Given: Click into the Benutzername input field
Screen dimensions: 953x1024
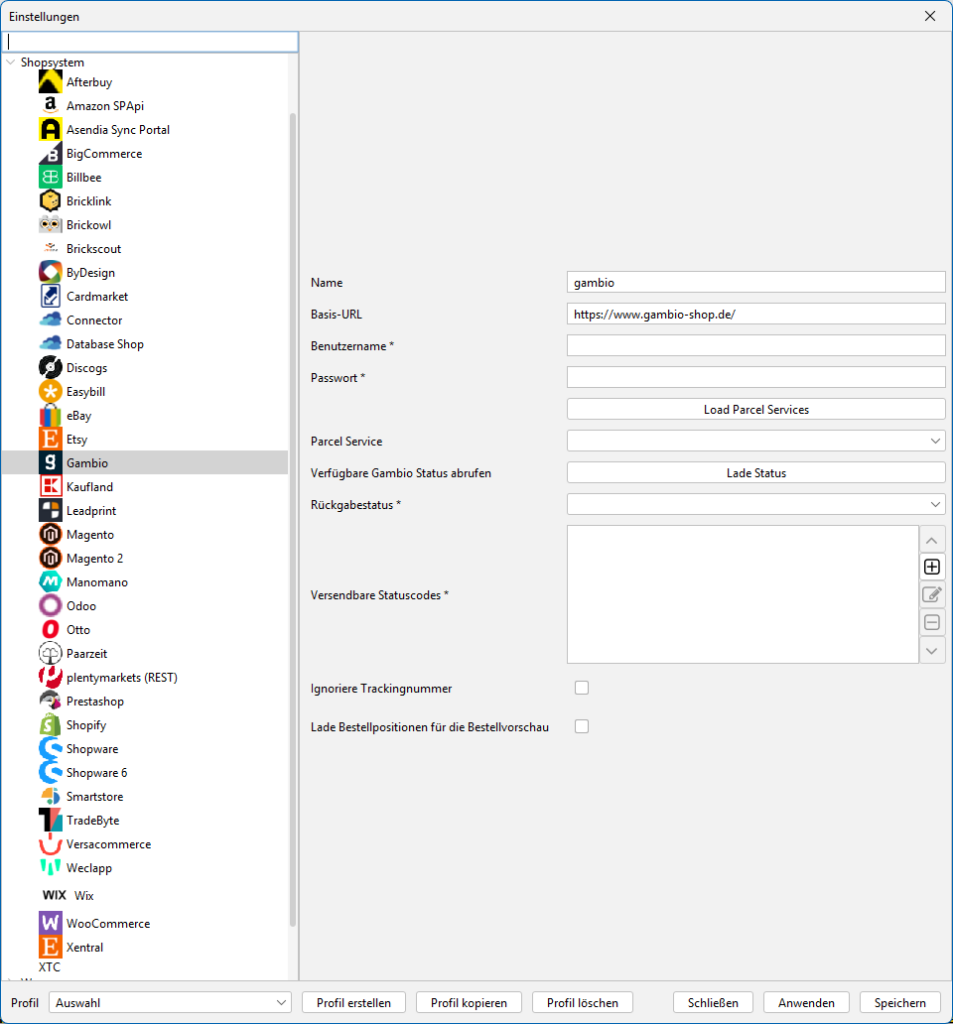Looking at the screenshot, I should (755, 346).
